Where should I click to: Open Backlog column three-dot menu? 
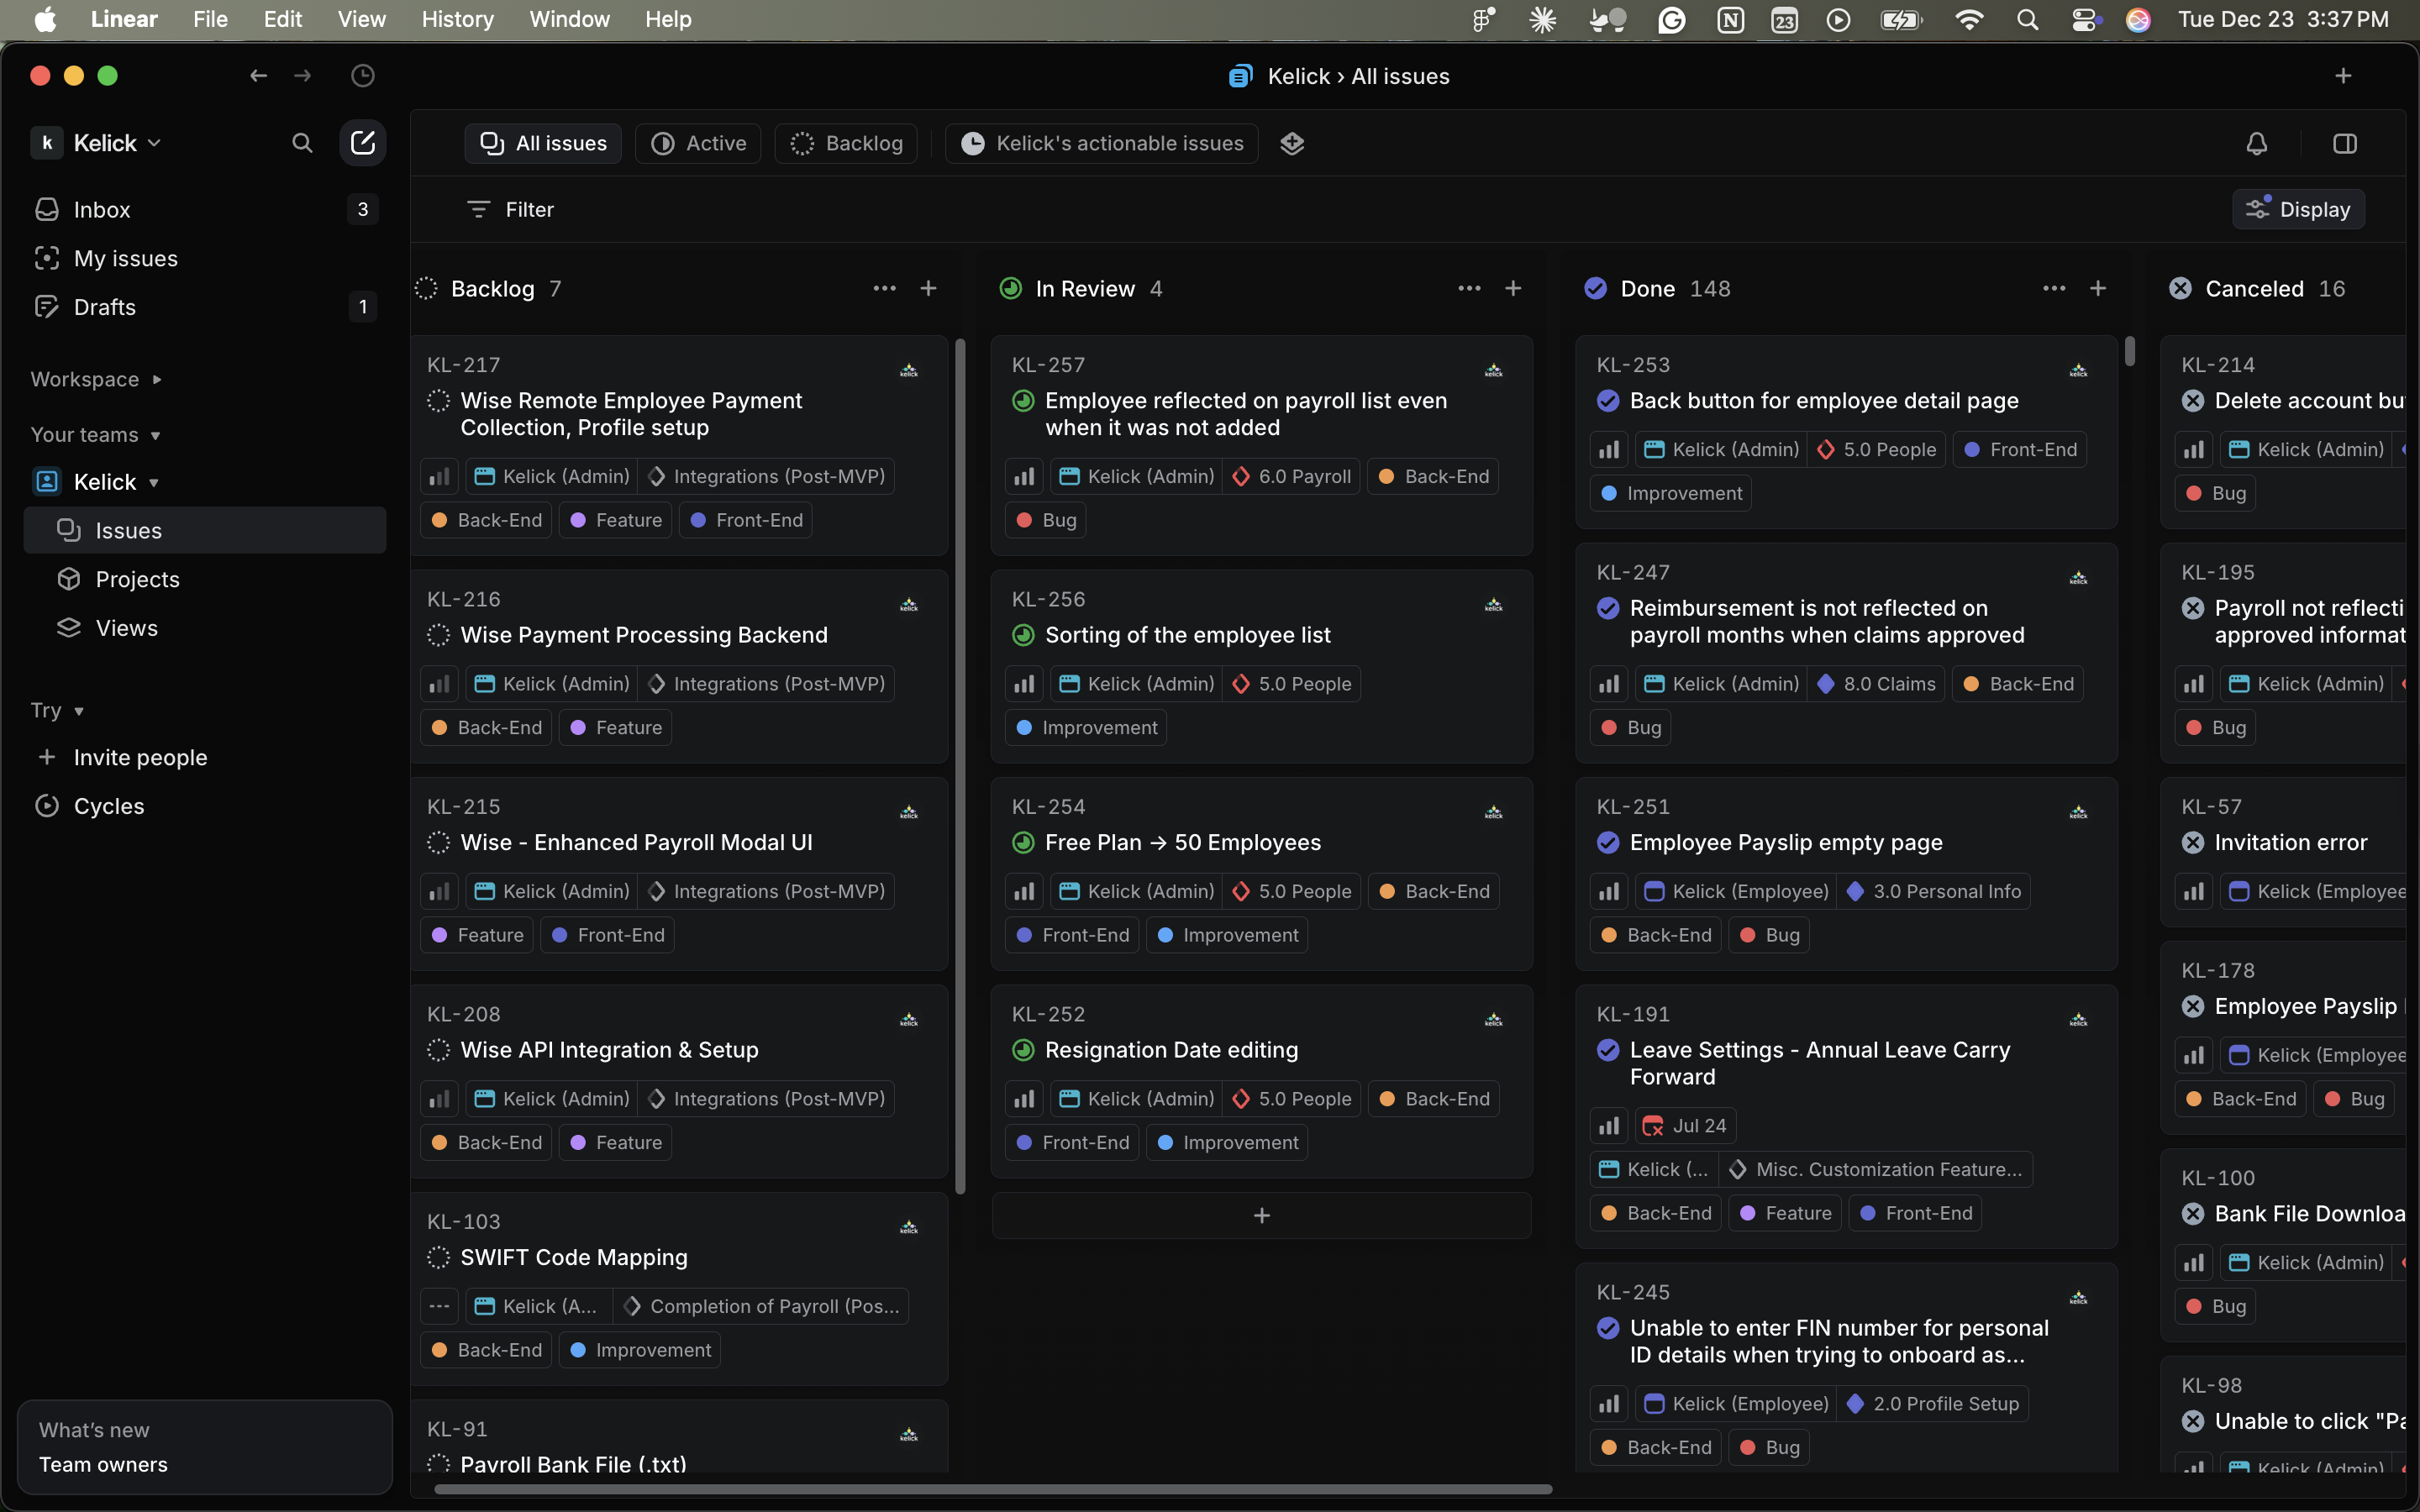tap(884, 289)
